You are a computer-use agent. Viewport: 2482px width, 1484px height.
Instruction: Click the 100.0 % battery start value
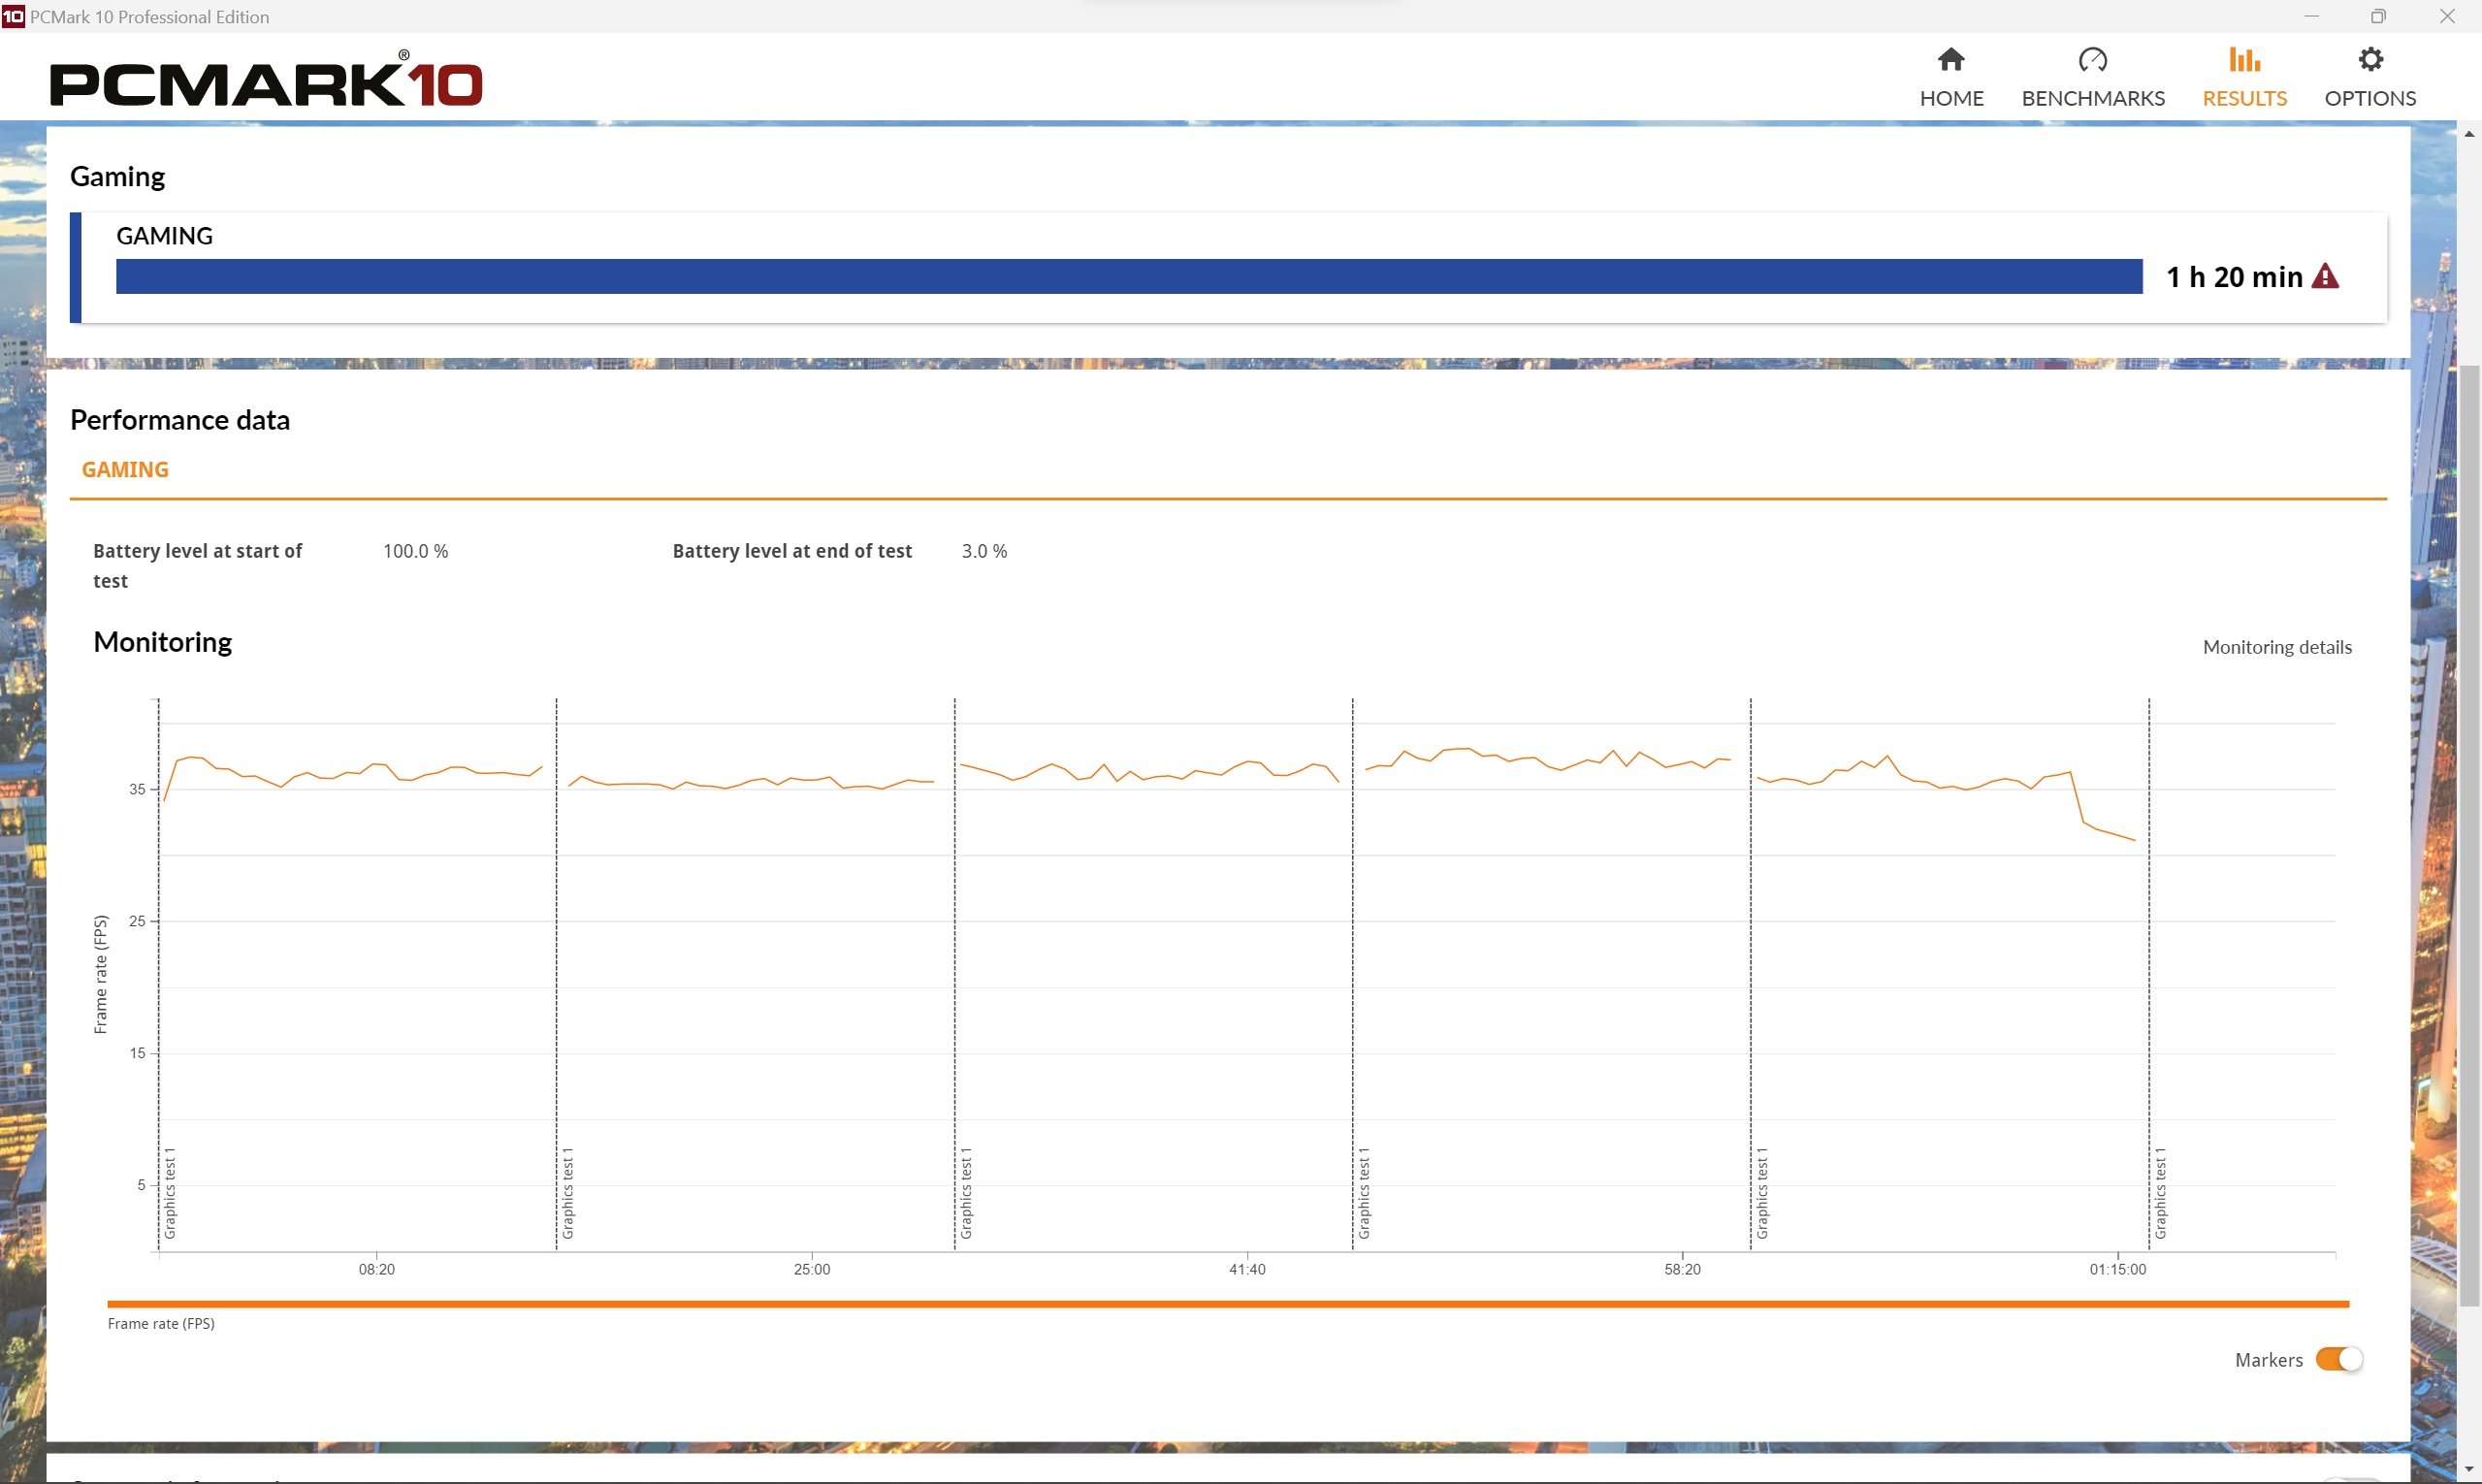pos(415,551)
